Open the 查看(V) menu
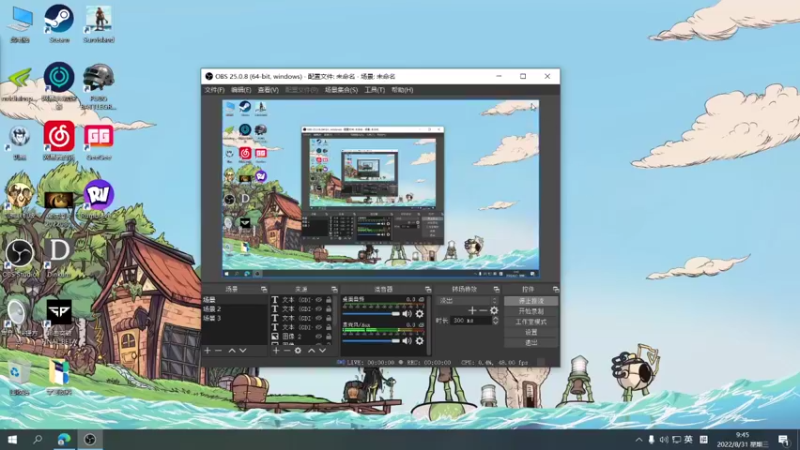Image resolution: width=800 pixels, height=450 pixels. [x=268, y=90]
